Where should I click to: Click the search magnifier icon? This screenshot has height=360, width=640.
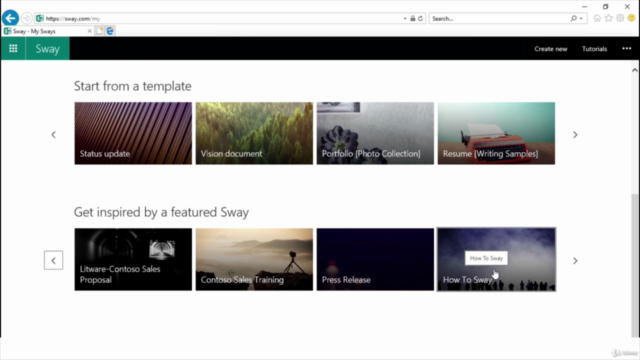click(573, 19)
